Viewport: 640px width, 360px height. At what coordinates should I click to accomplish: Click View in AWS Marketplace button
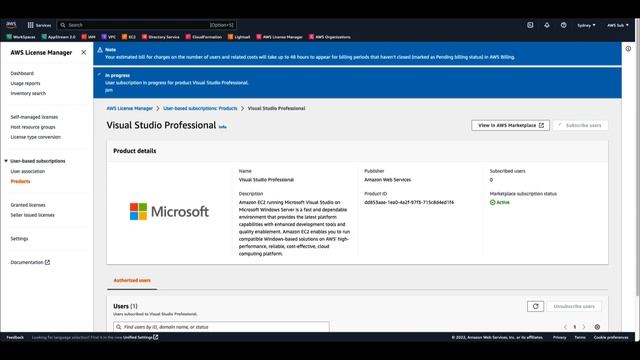(510, 125)
